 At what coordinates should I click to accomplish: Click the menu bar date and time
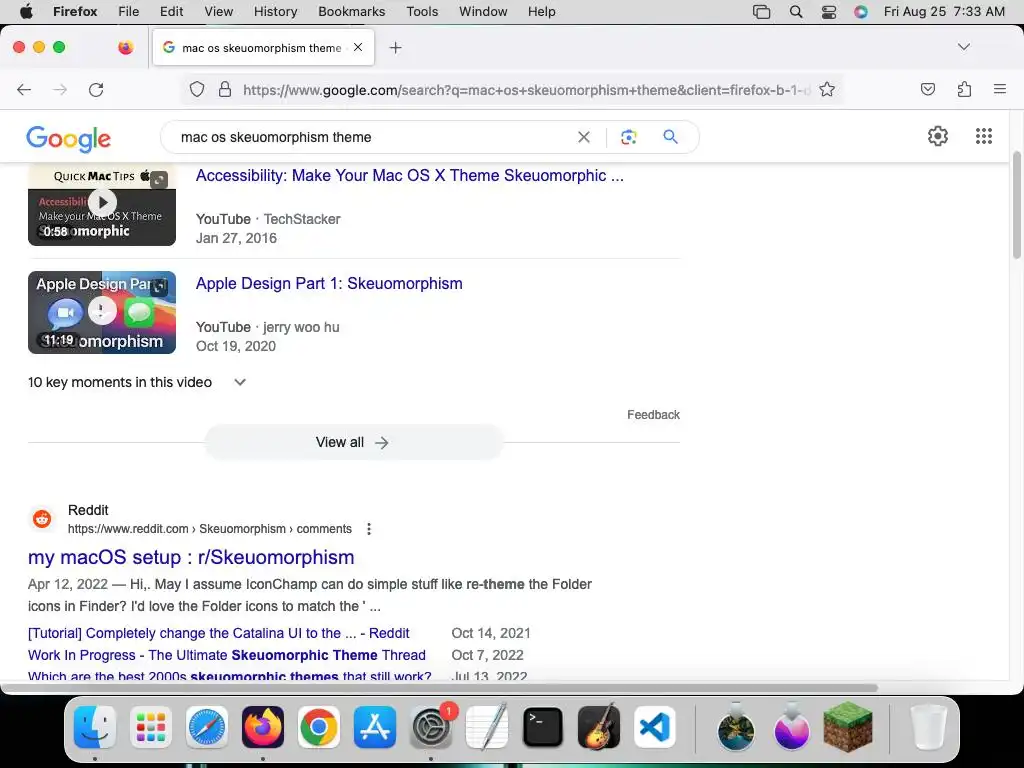944,12
